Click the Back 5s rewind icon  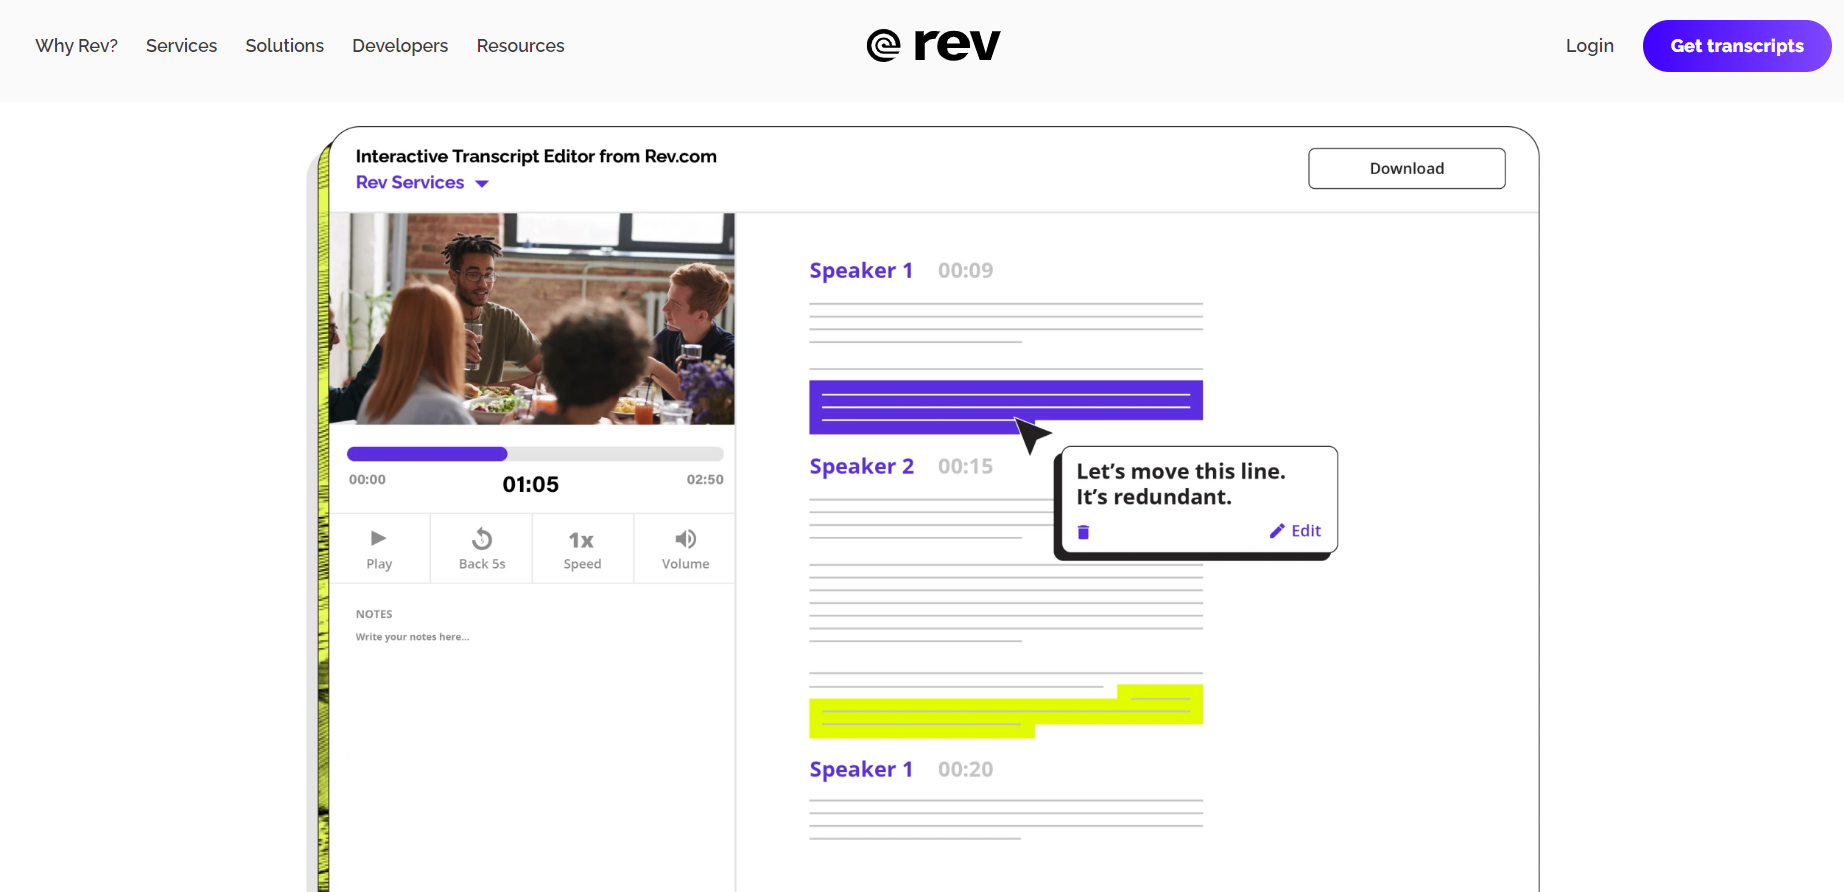click(482, 539)
